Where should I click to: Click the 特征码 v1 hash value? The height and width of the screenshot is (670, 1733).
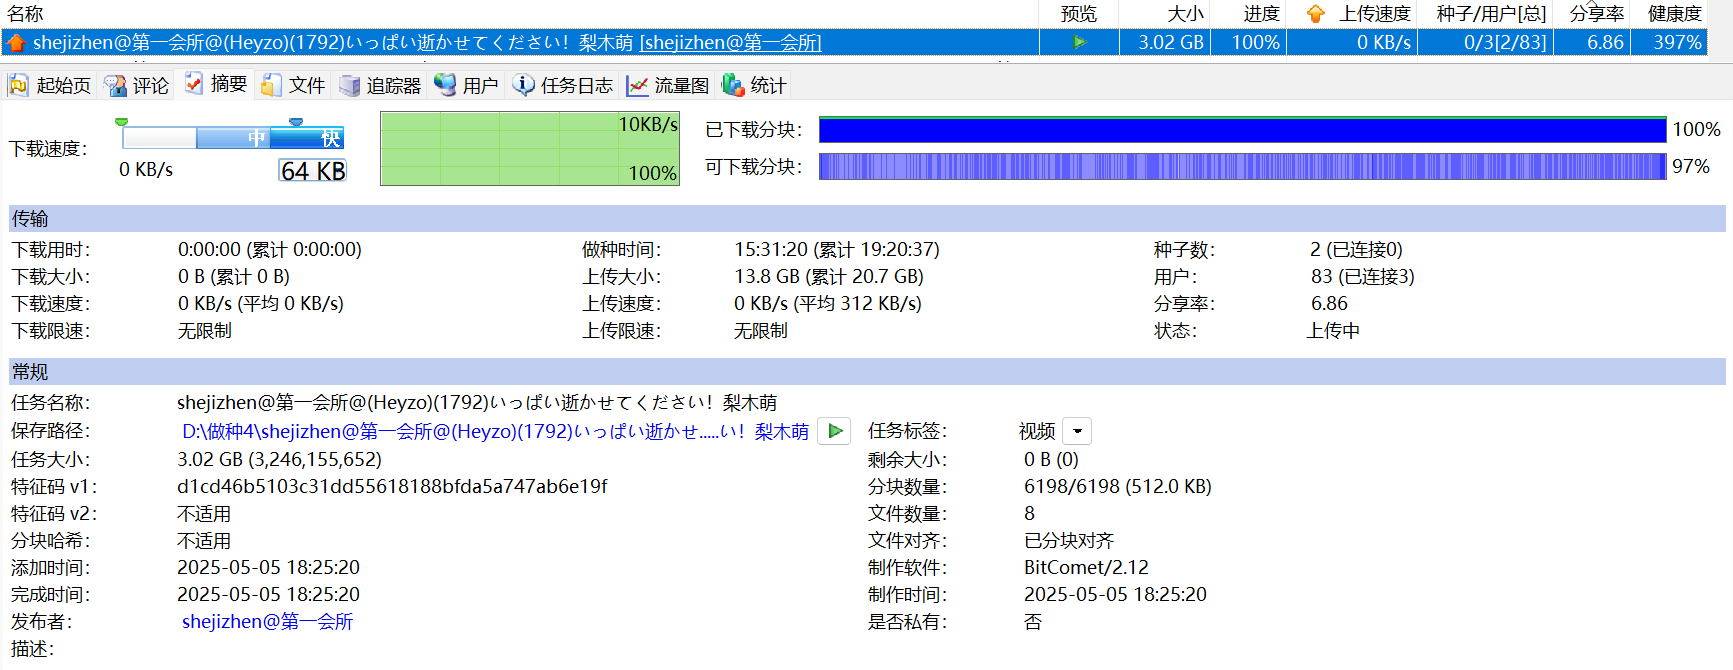392,486
